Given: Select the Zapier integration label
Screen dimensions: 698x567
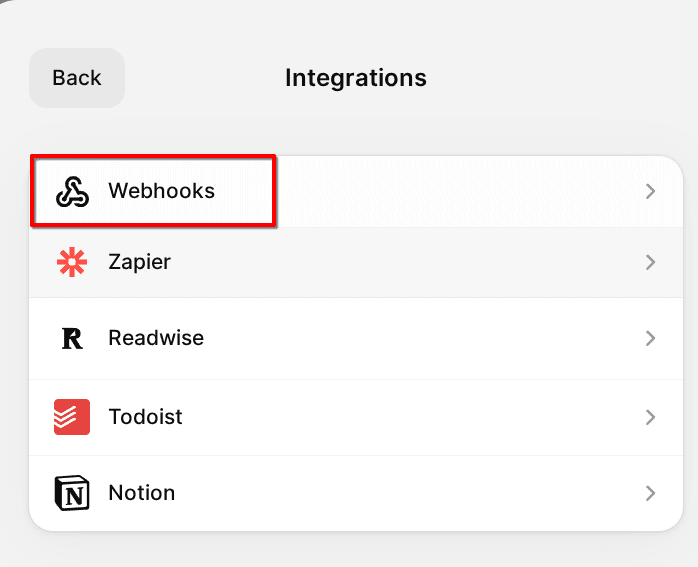Looking at the screenshot, I should click(140, 262).
